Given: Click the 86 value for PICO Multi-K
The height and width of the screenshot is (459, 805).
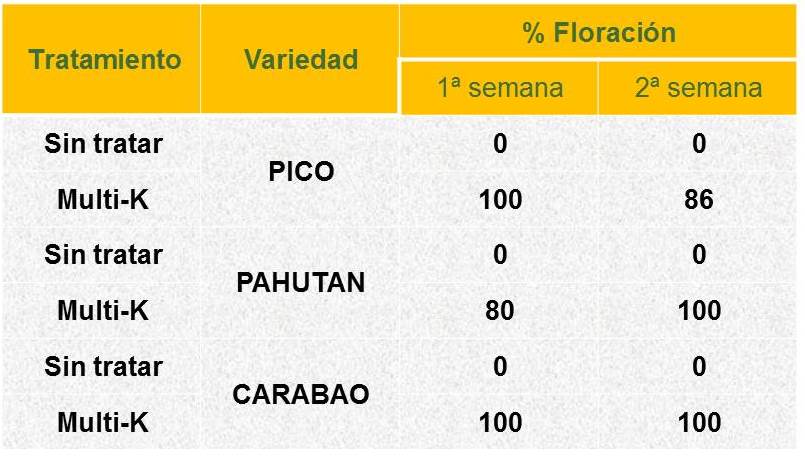Looking at the screenshot, I should point(699,199).
